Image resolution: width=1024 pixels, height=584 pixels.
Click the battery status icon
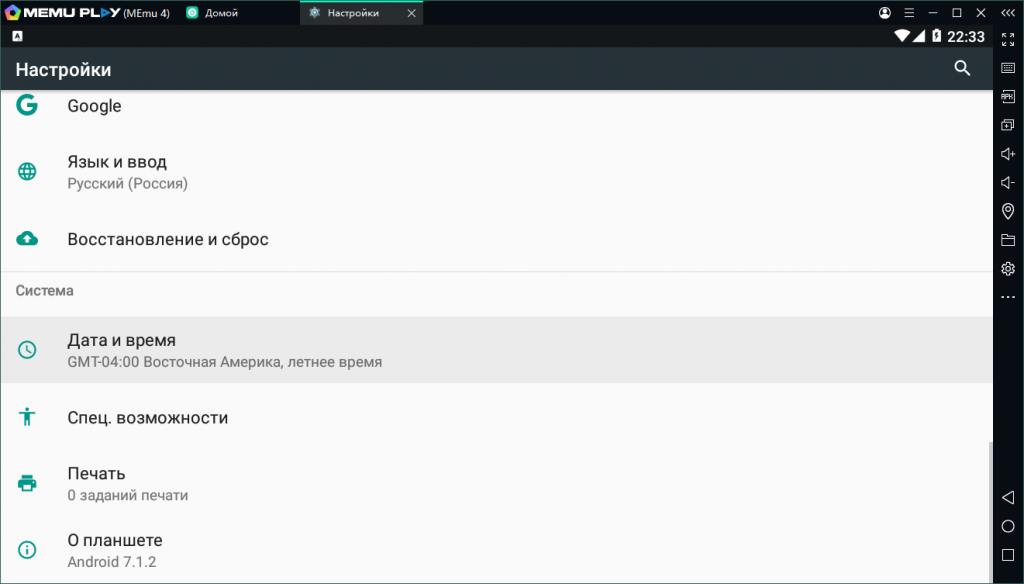tap(936, 36)
